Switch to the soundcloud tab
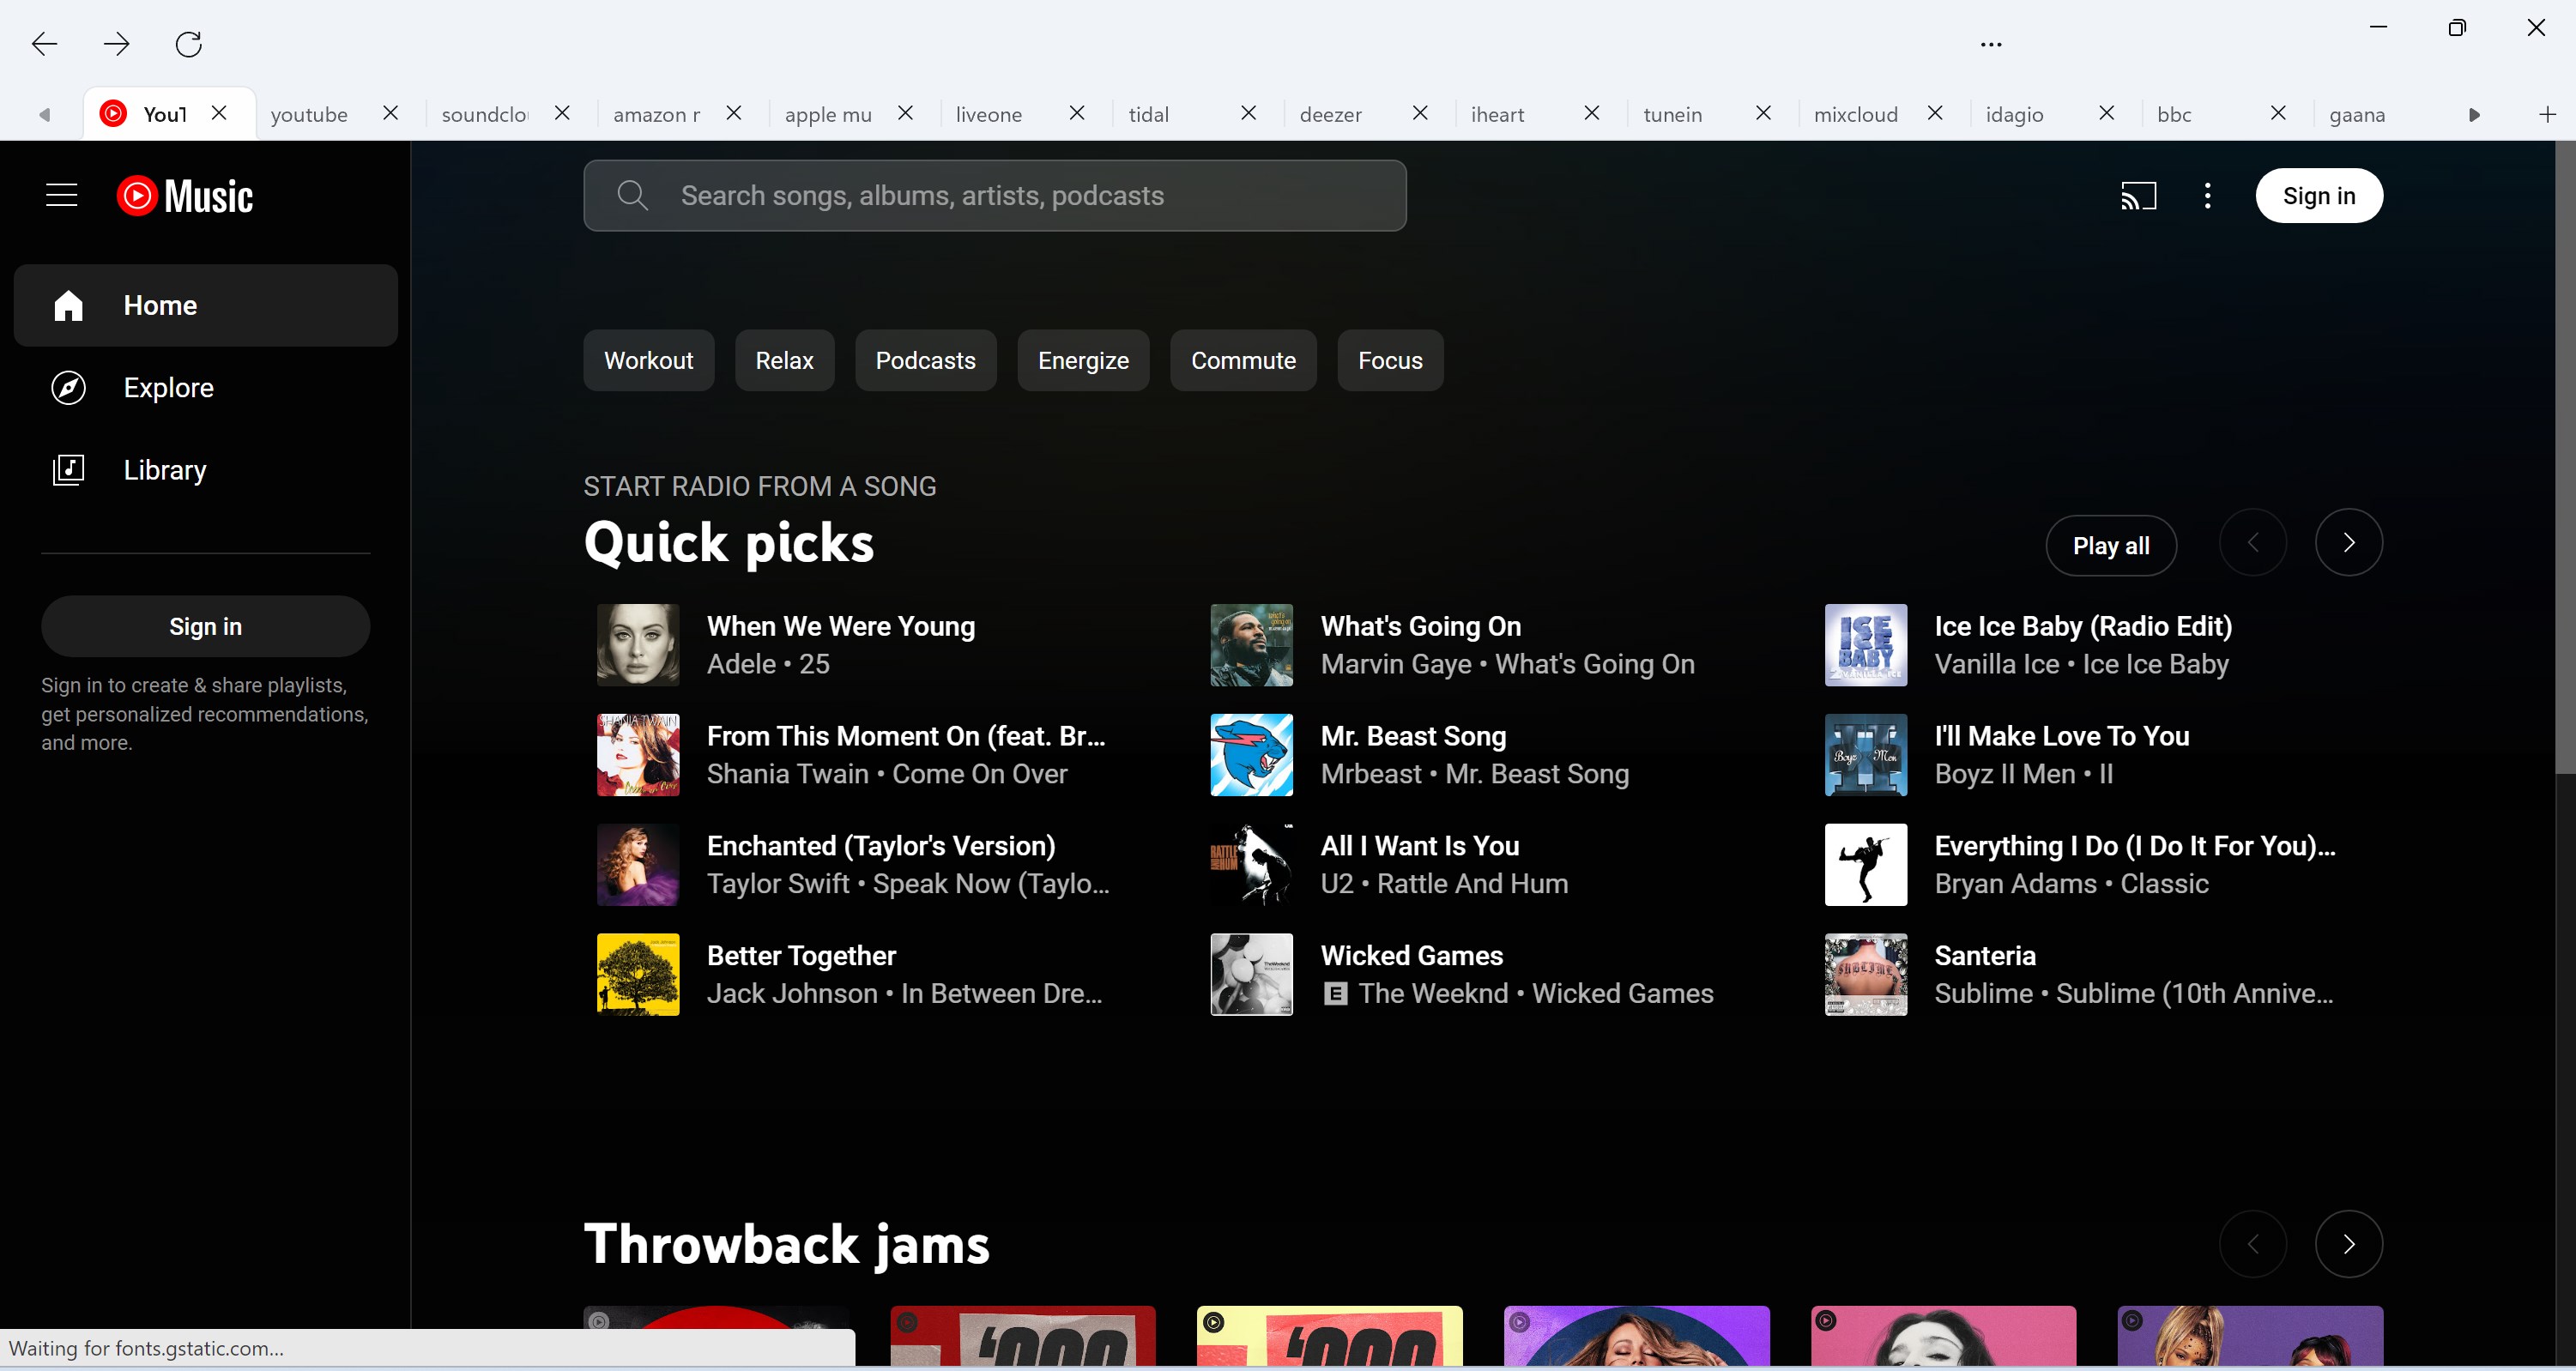The image size is (2576, 1371). 483,114
